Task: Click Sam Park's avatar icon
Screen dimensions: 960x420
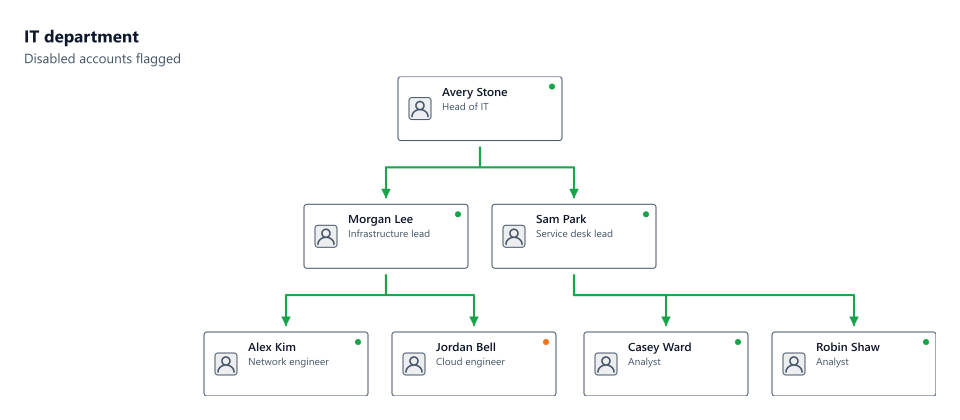Action: [514, 236]
